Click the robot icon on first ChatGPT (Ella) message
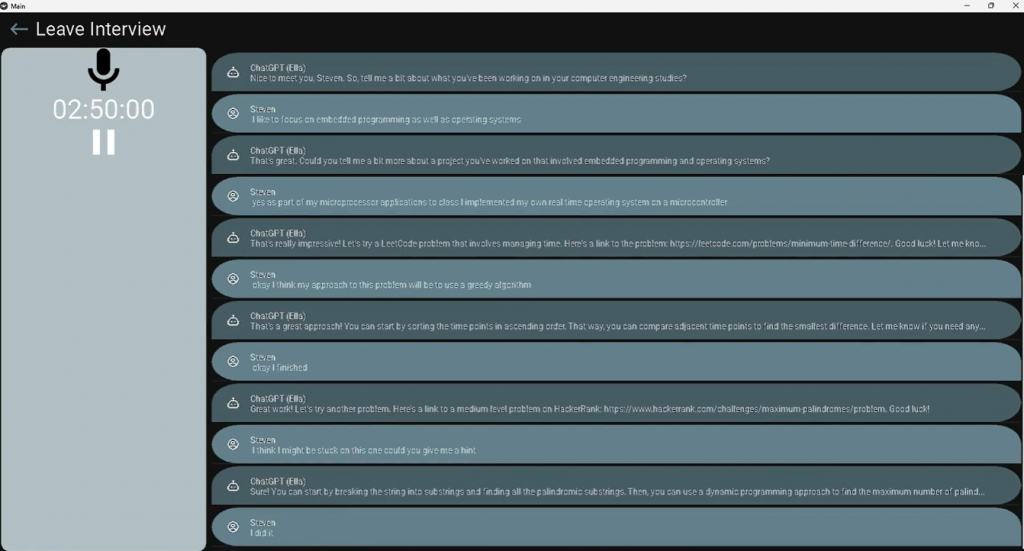The width and height of the screenshot is (1024, 551). (233, 72)
